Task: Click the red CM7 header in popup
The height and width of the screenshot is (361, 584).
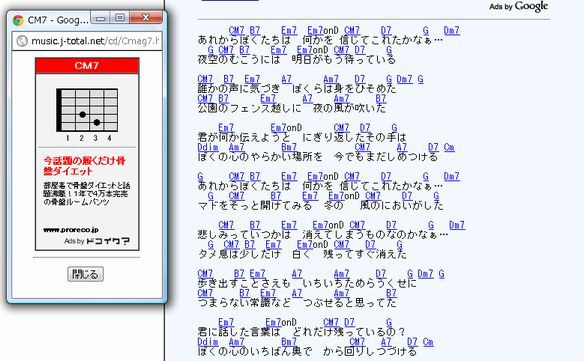Action: tap(87, 66)
